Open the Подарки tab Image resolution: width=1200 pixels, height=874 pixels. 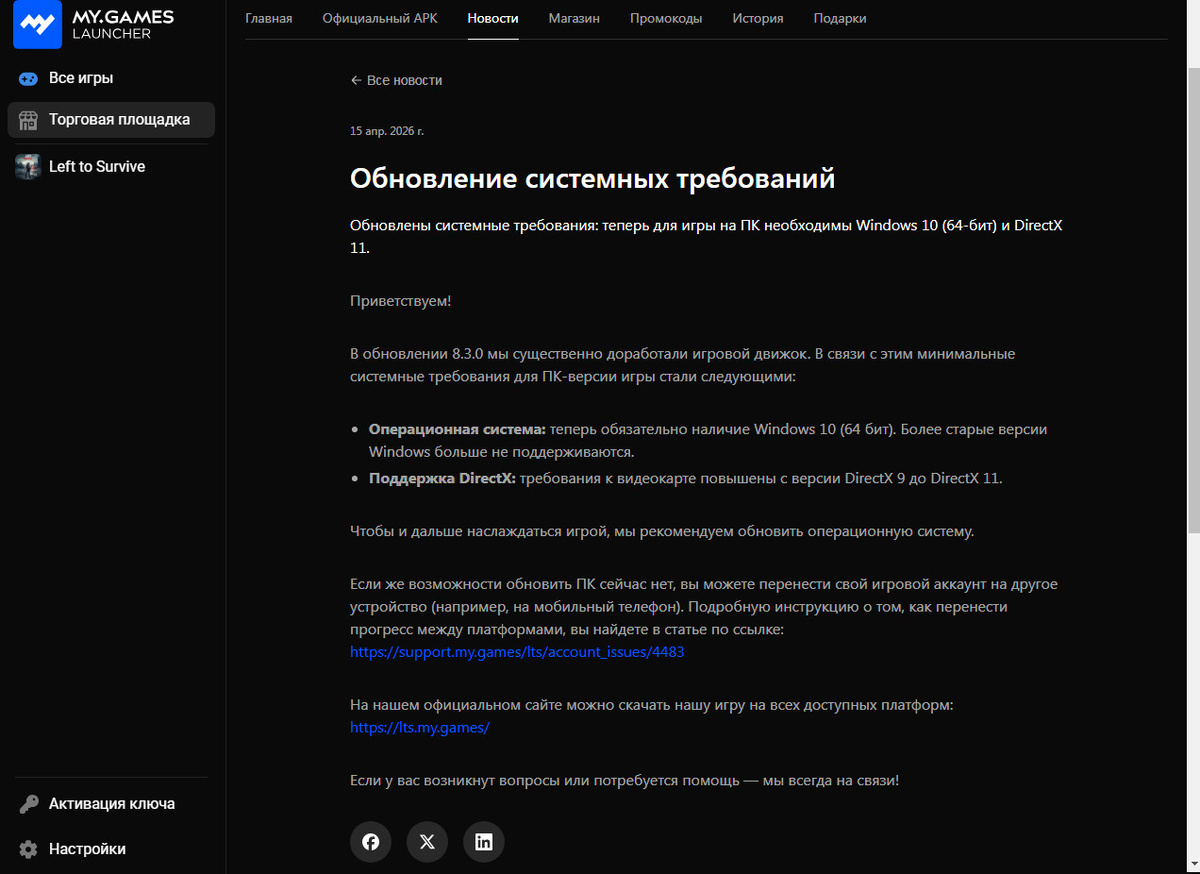coord(840,19)
